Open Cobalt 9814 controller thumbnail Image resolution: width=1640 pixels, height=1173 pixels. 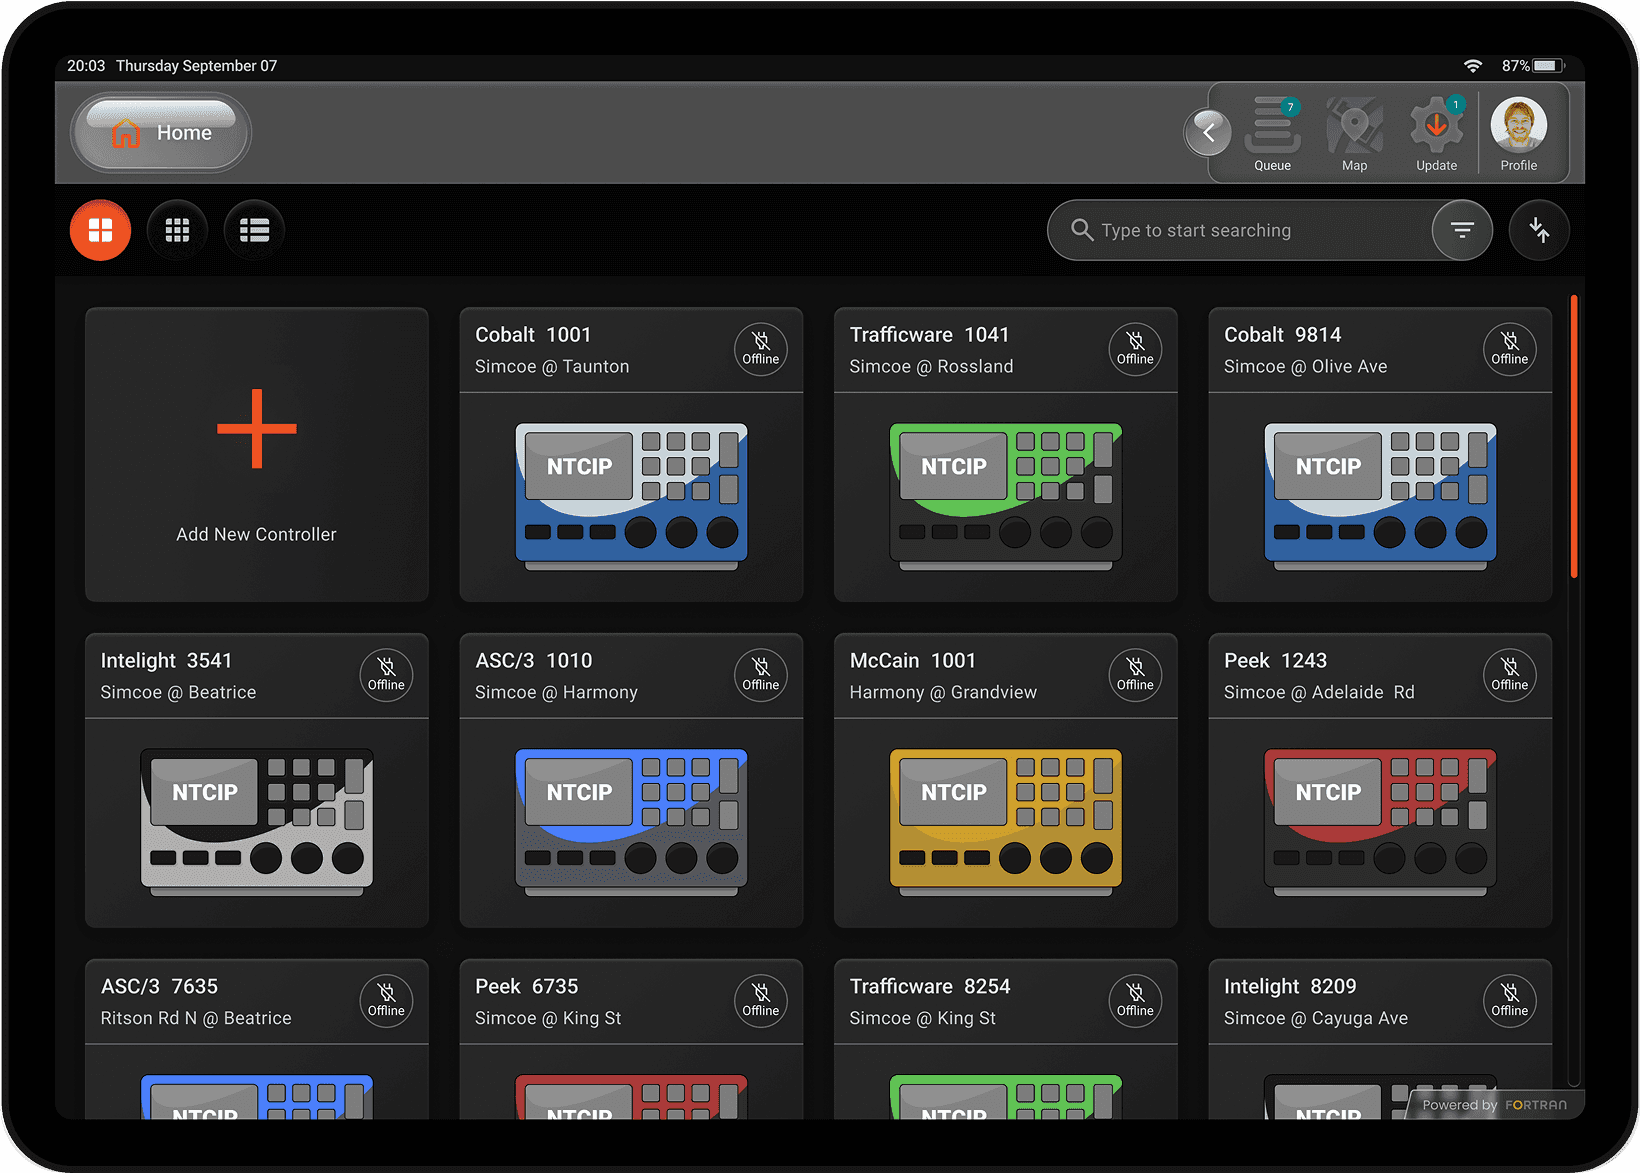(x=1380, y=496)
